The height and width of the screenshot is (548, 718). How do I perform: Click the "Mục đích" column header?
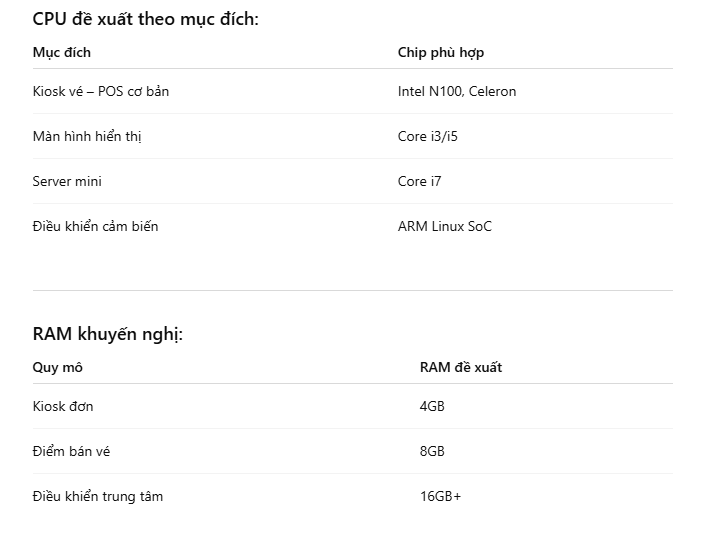point(61,52)
